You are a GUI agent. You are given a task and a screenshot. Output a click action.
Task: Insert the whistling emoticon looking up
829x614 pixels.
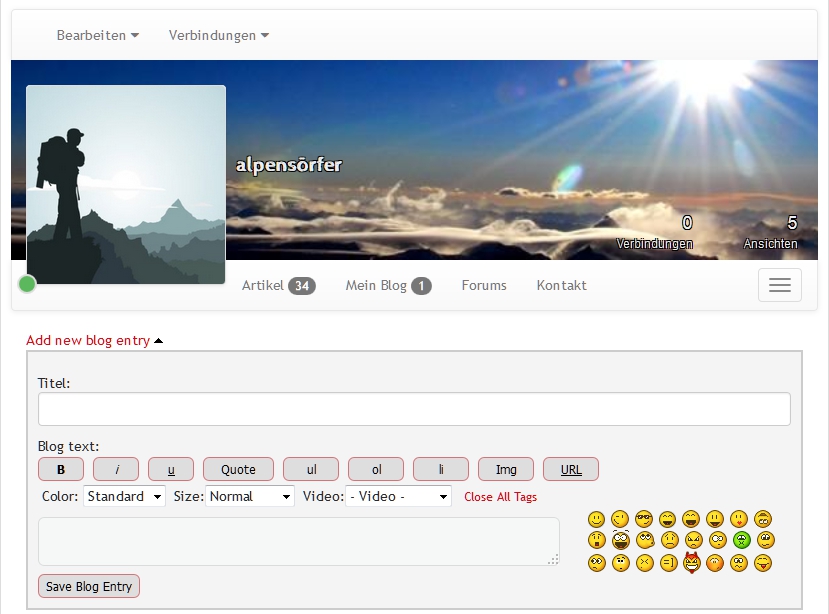(646, 540)
